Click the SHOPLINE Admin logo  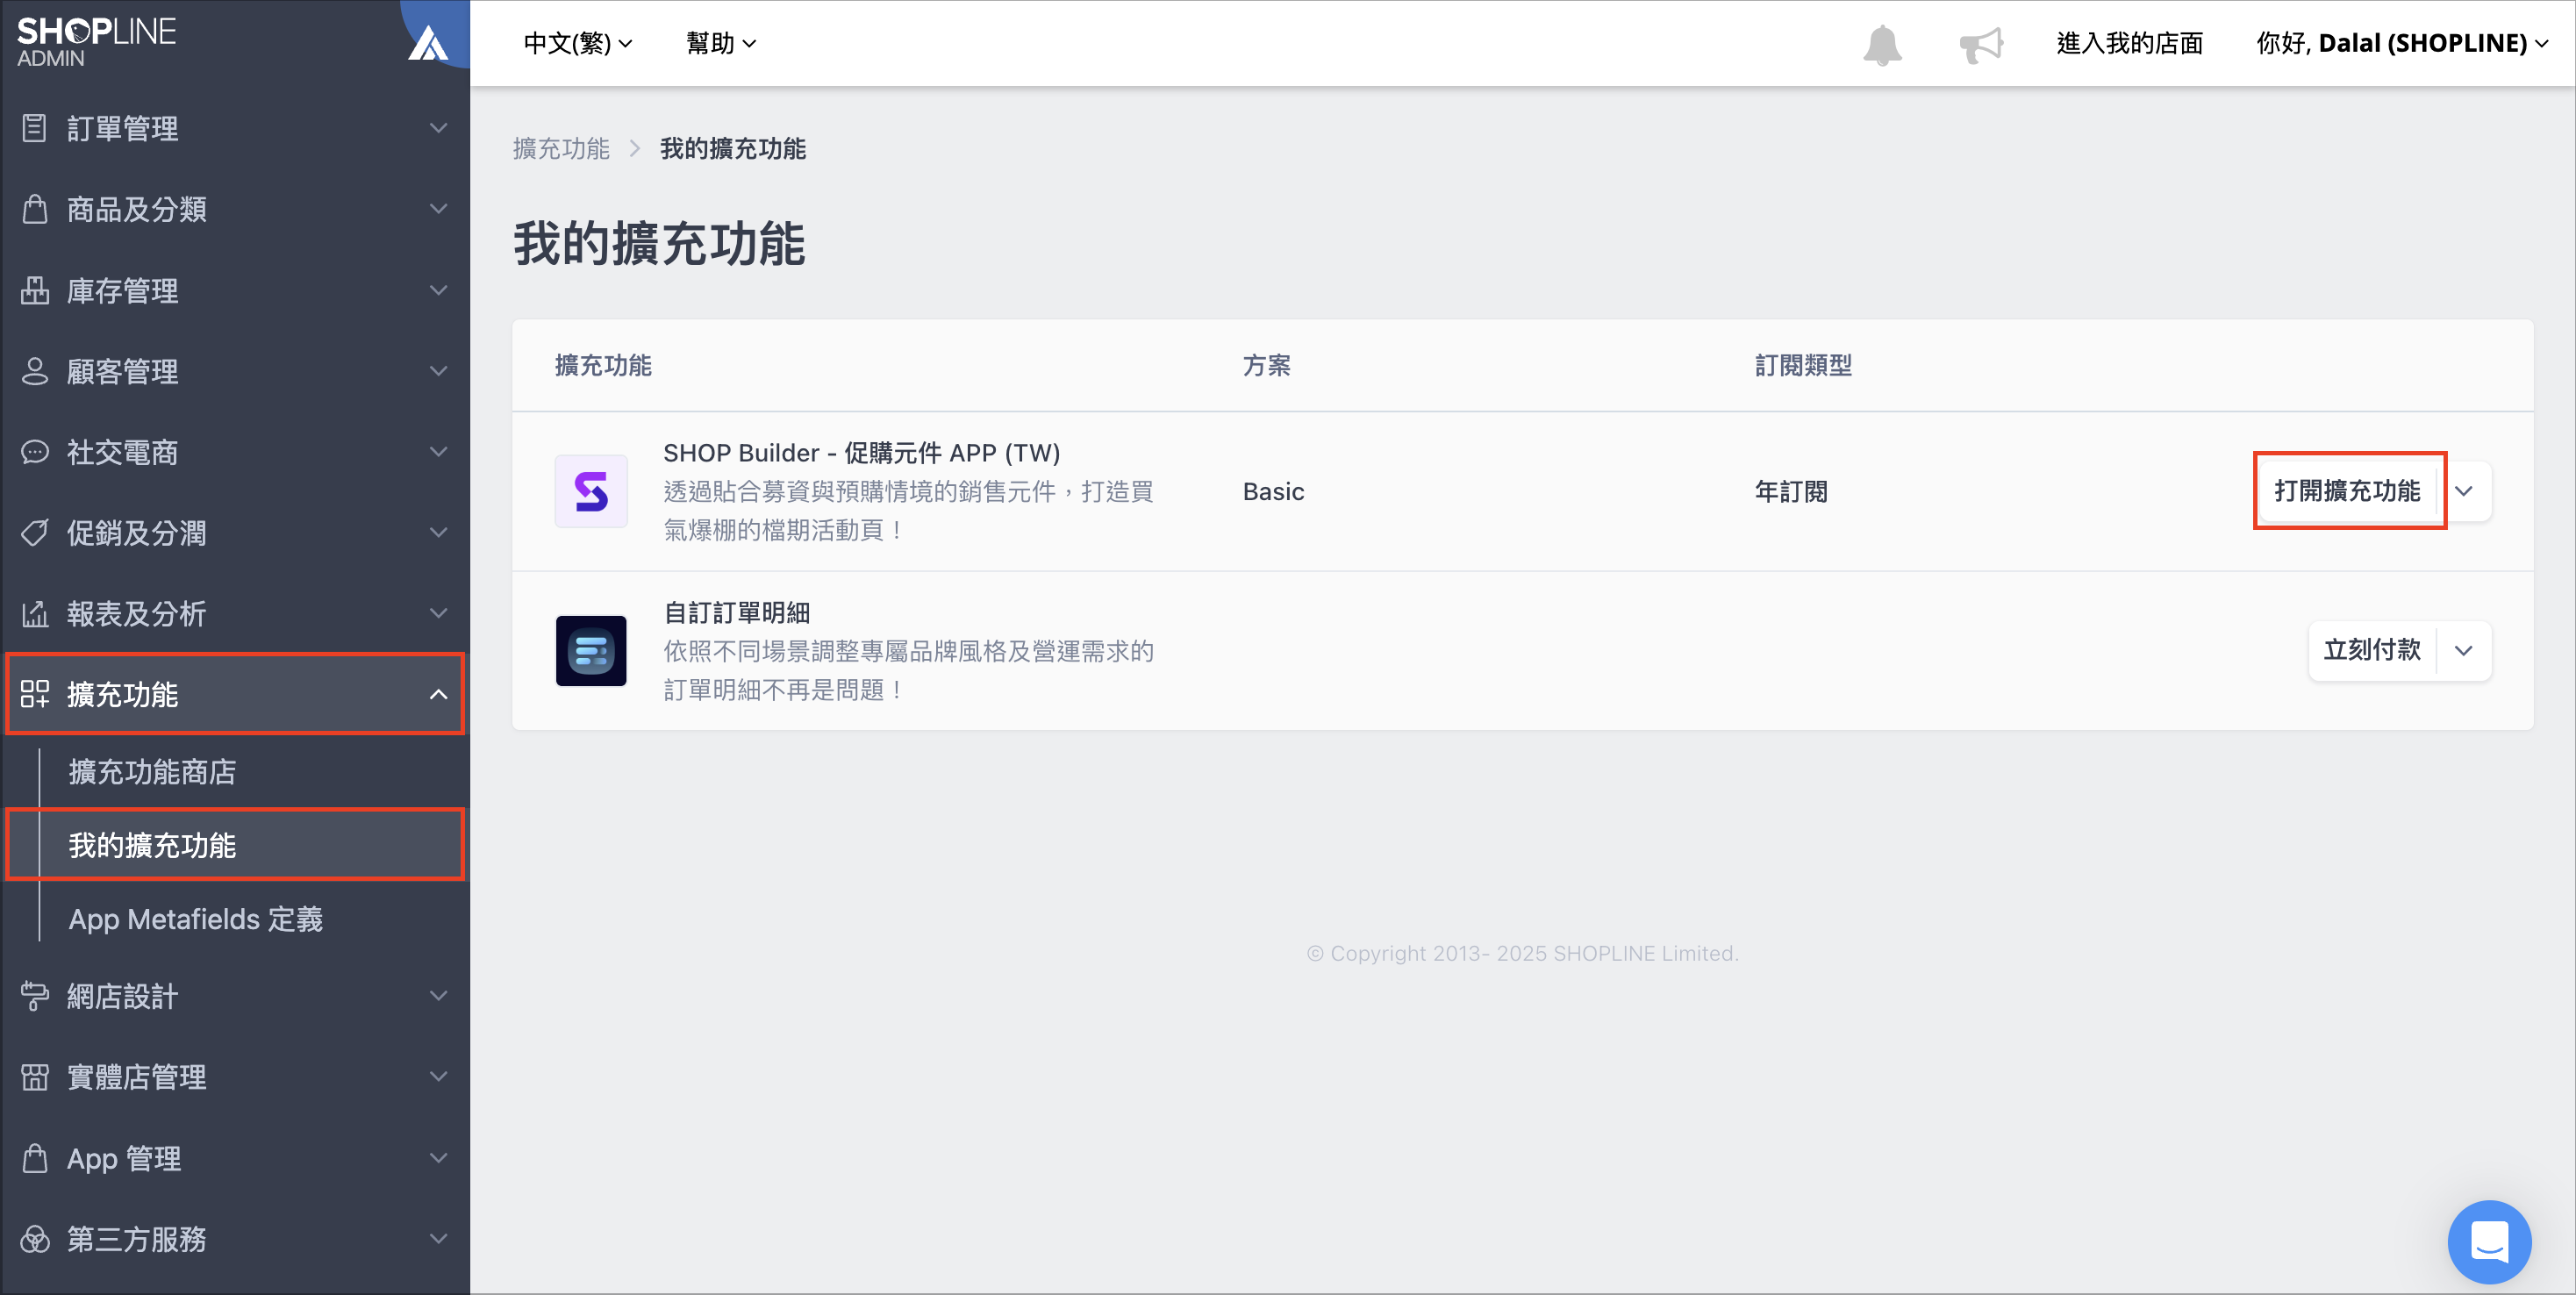[x=96, y=42]
